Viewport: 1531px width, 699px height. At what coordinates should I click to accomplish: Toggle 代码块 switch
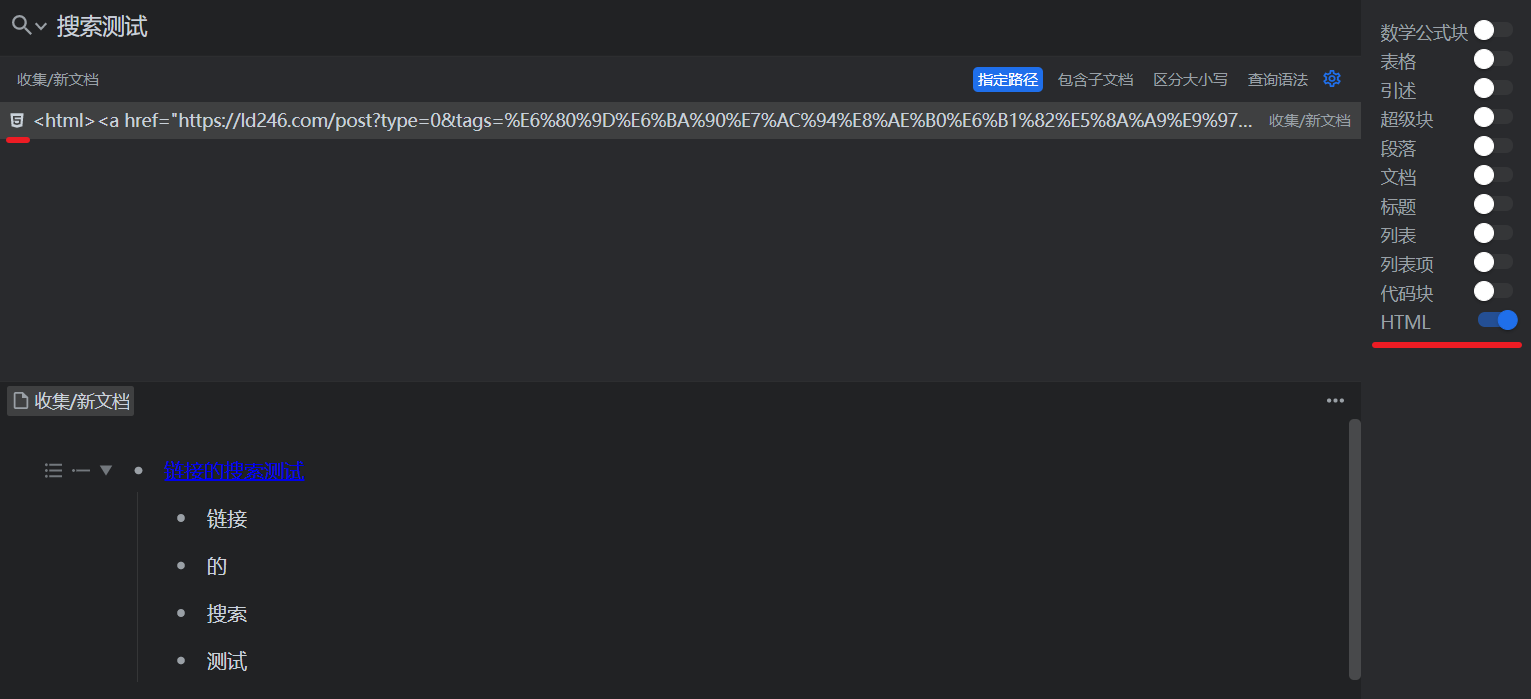coord(1493,291)
